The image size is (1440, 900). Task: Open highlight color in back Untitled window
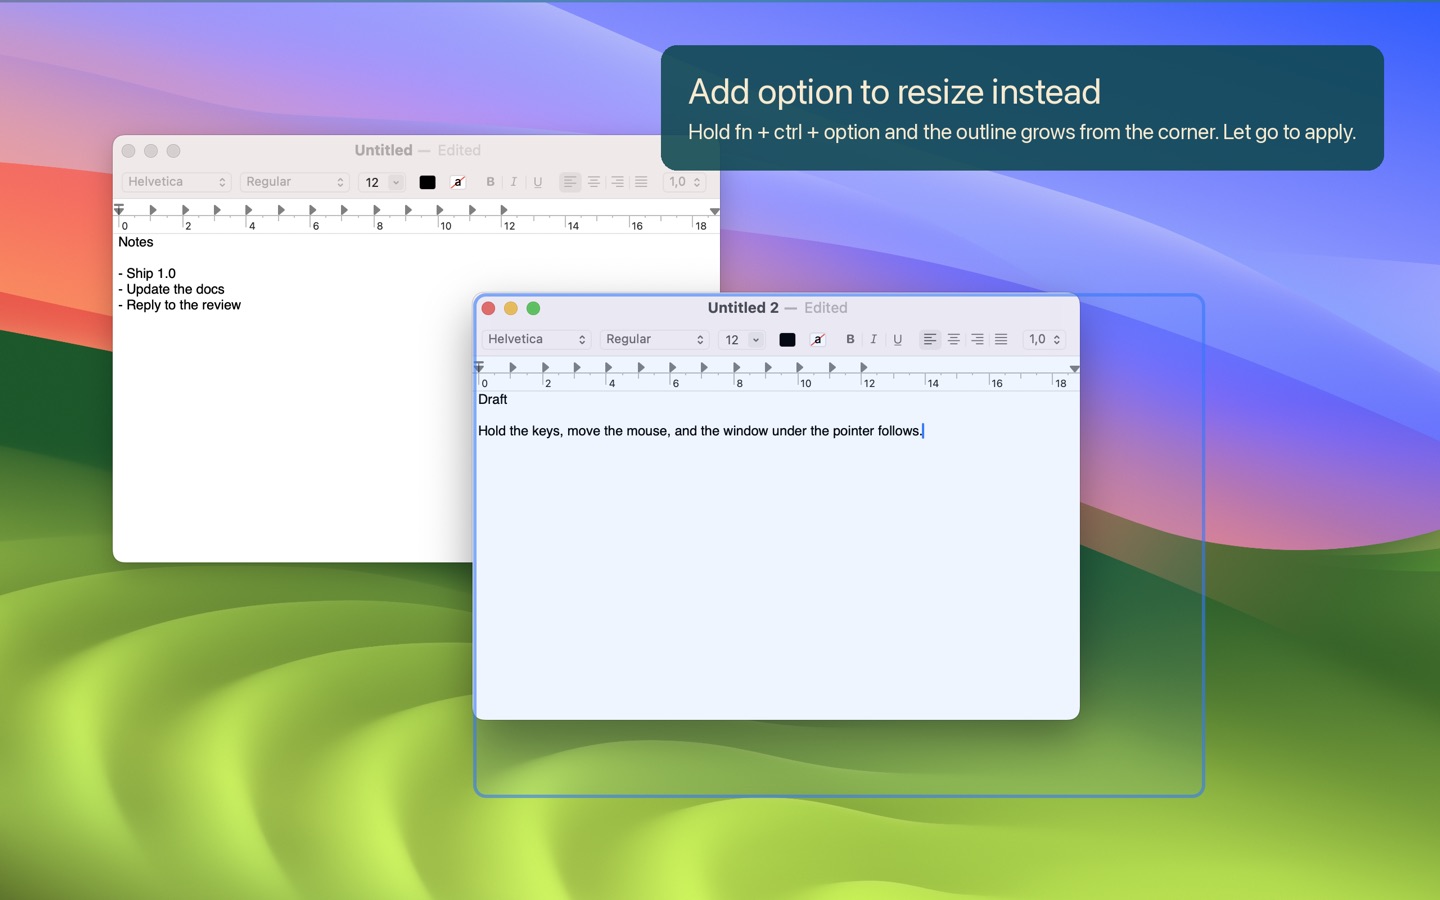[x=457, y=182]
